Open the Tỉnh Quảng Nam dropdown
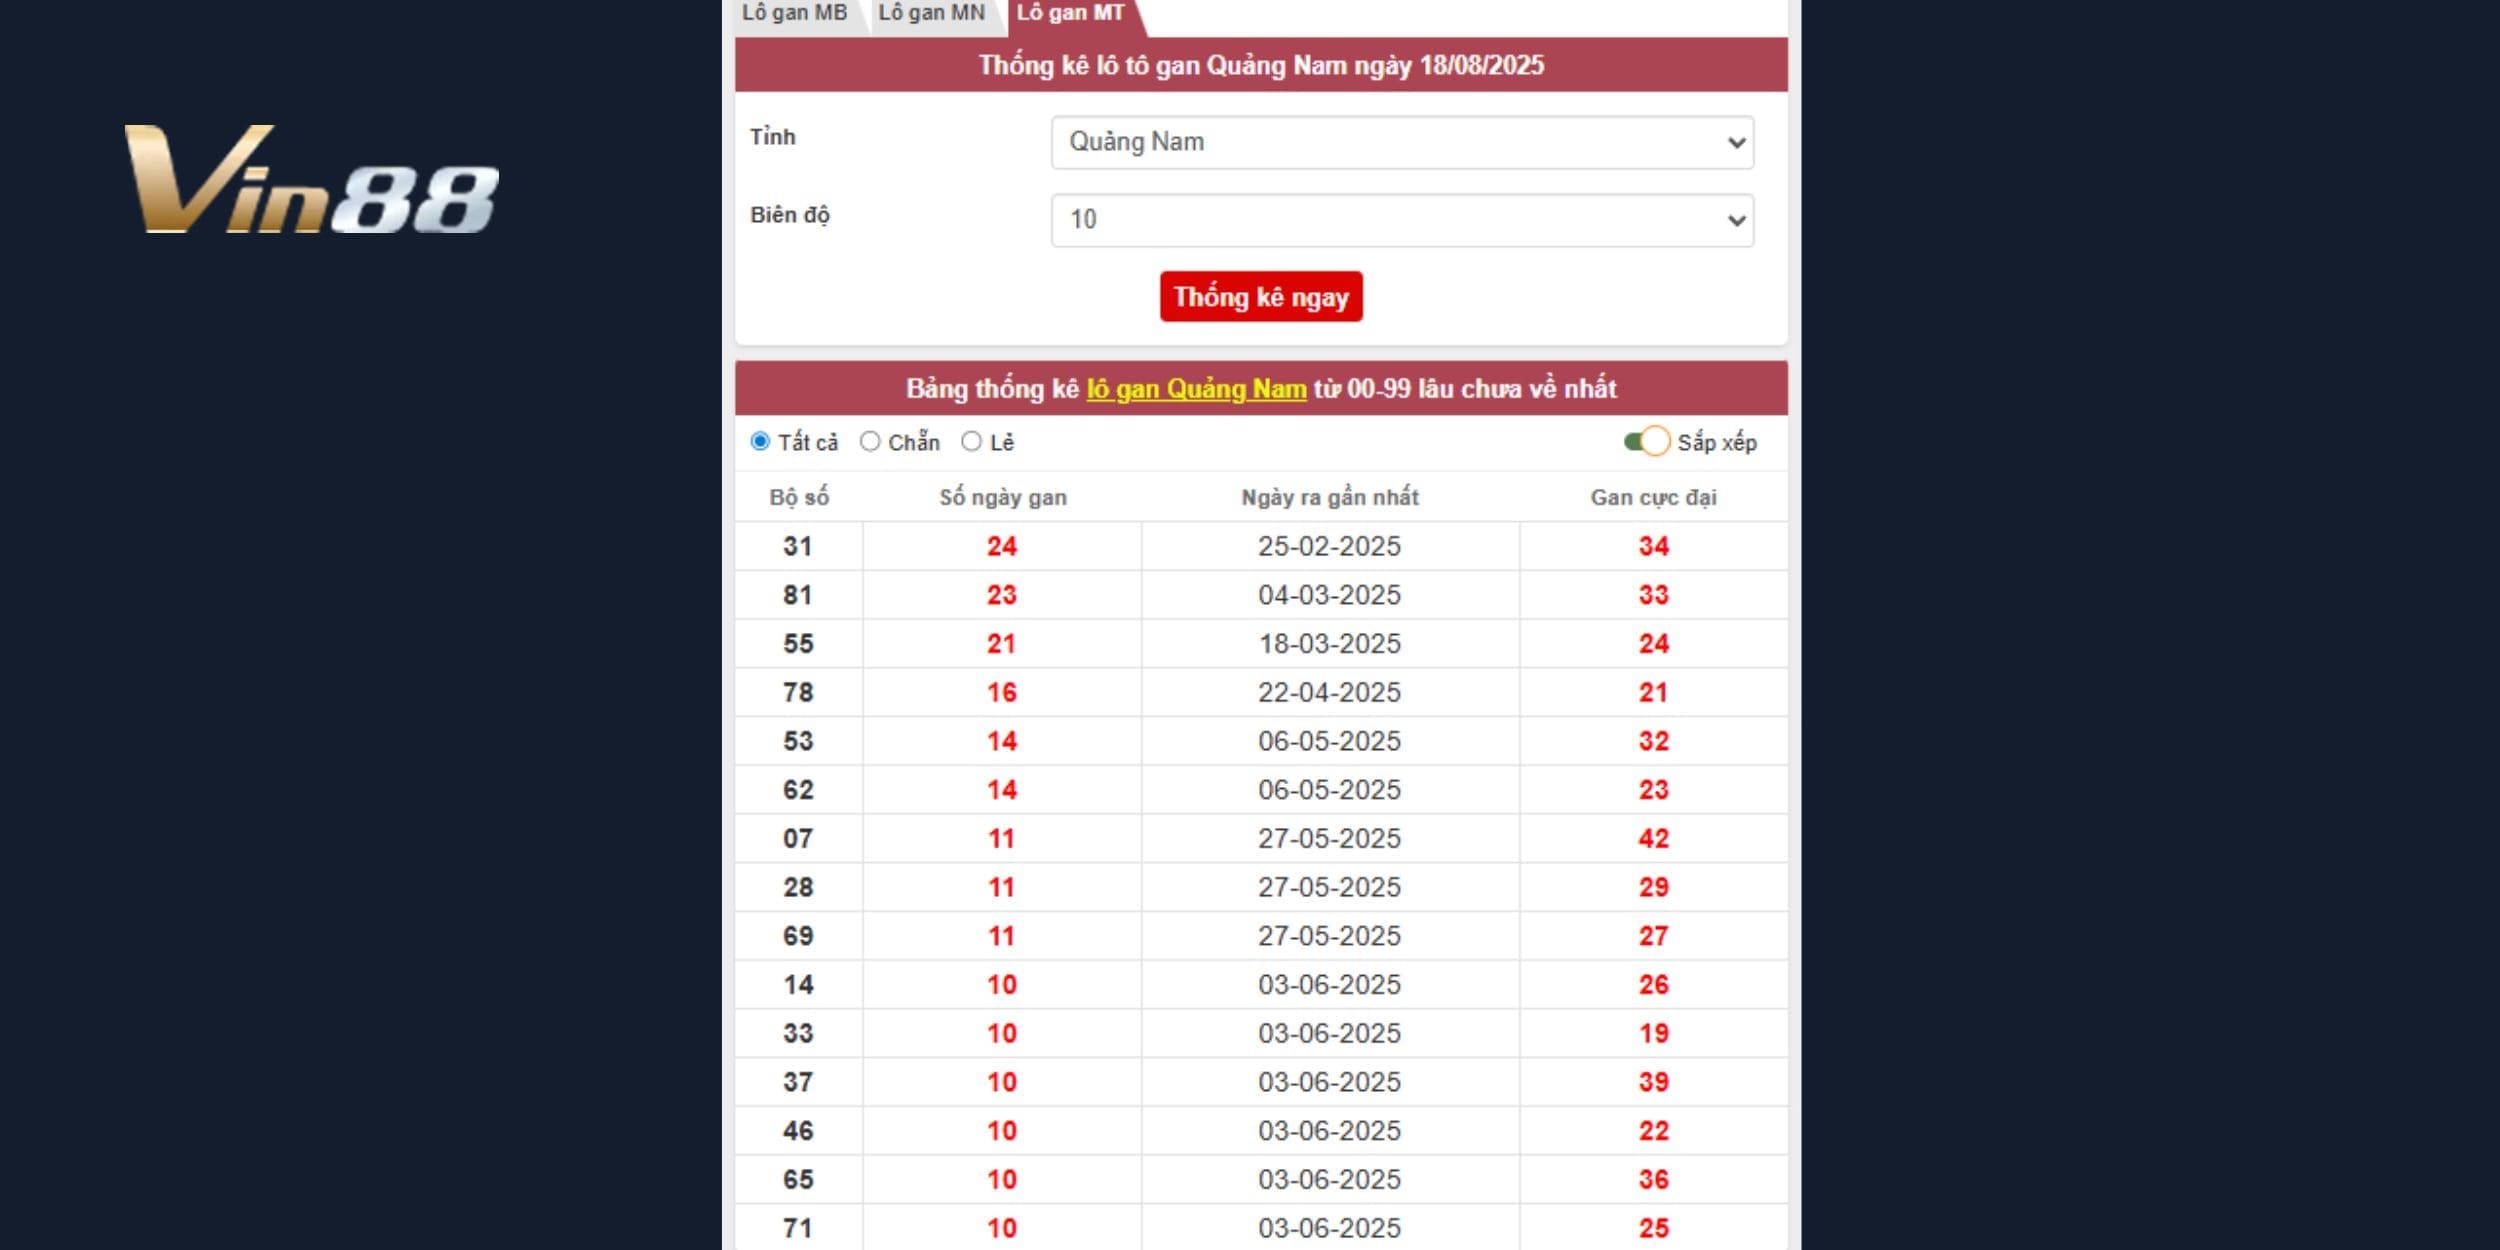The height and width of the screenshot is (1250, 2500). tap(1402, 142)
